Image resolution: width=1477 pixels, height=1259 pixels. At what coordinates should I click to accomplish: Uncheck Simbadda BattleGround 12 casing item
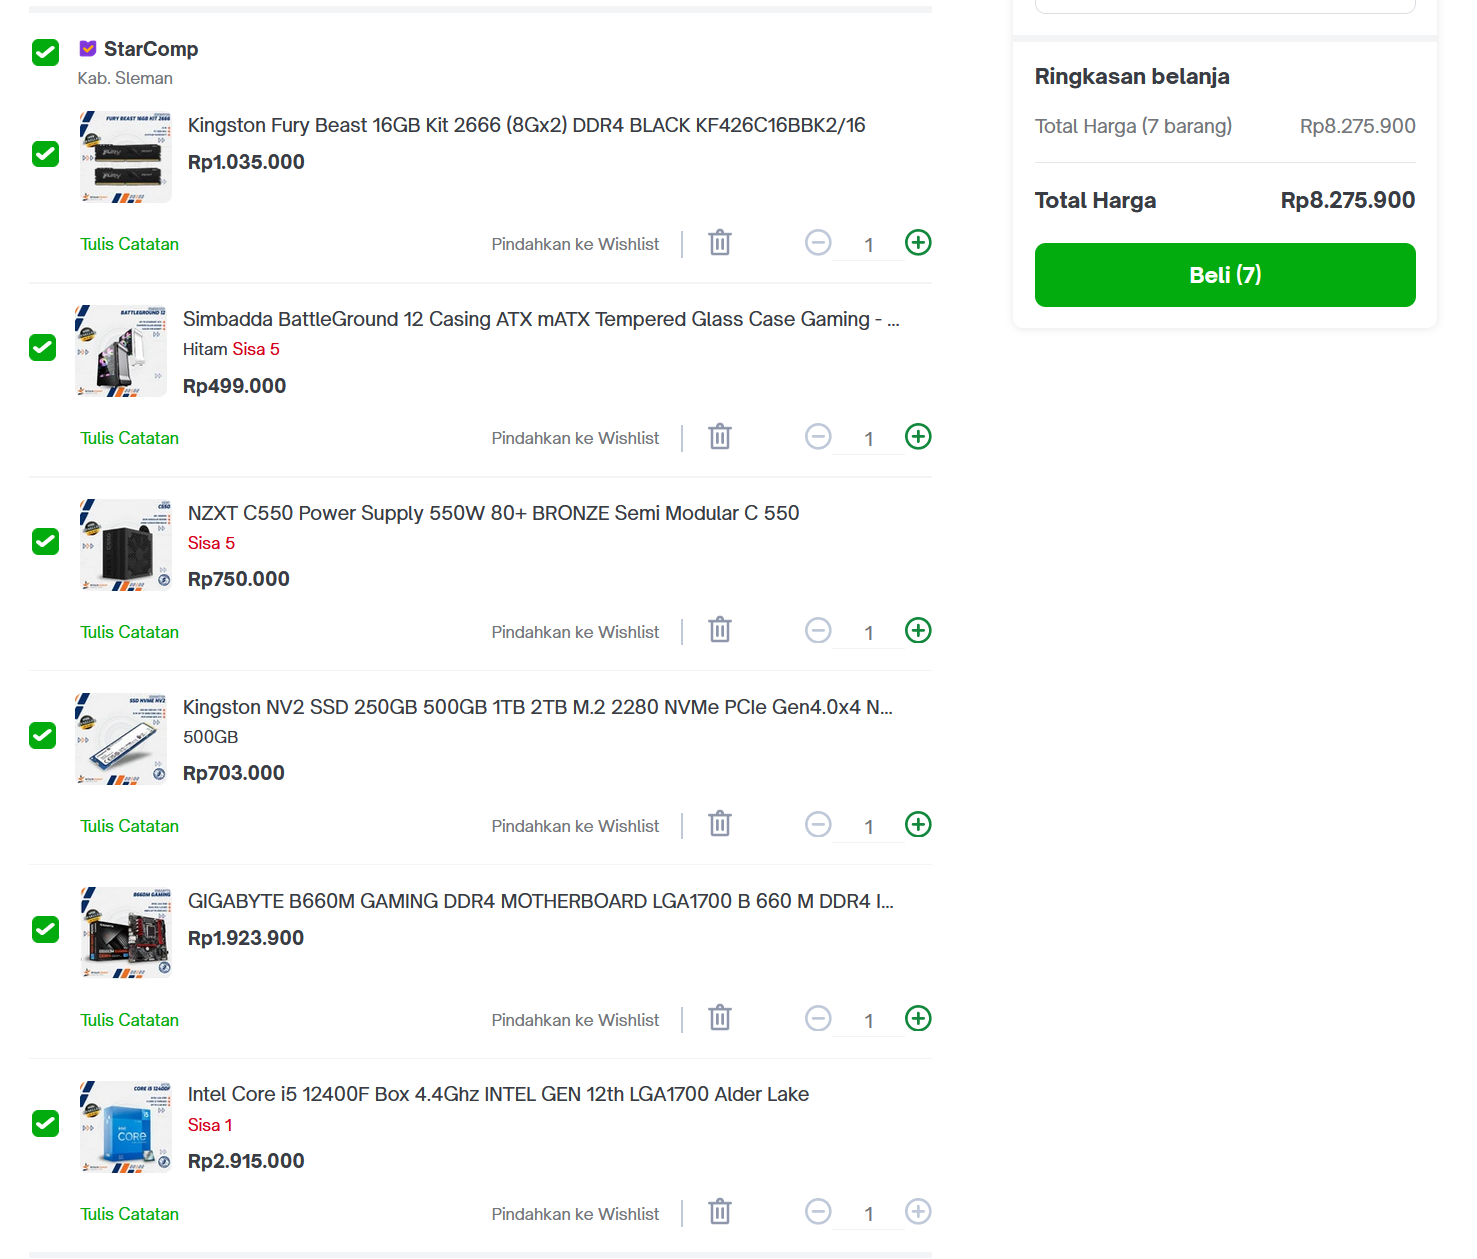tap(42, 348)
